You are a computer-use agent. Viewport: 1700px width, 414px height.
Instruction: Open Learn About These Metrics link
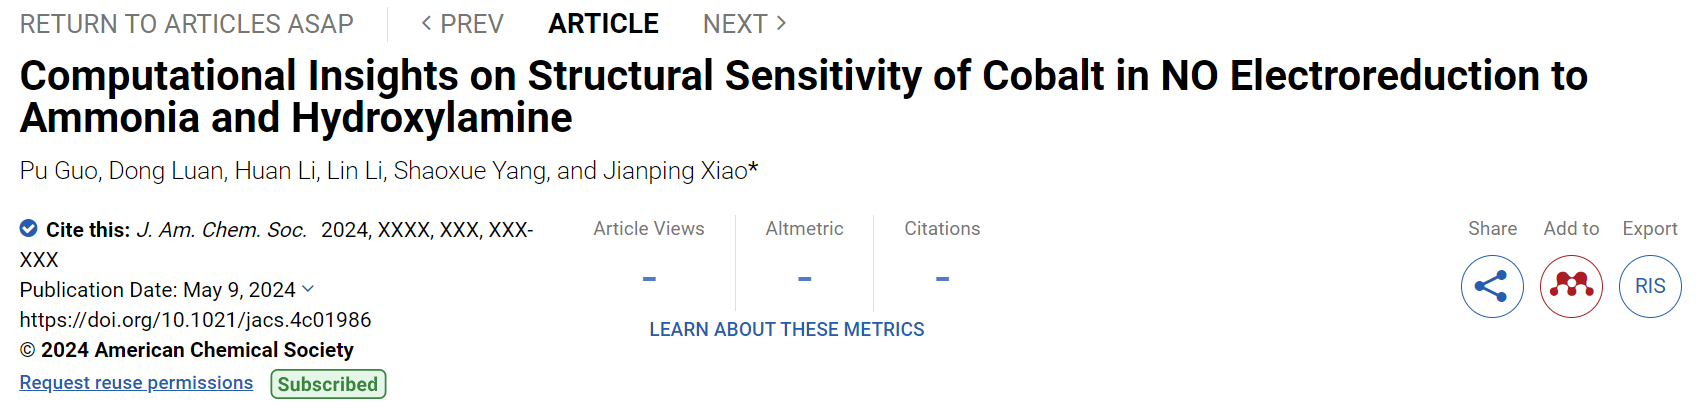(787, 329)
